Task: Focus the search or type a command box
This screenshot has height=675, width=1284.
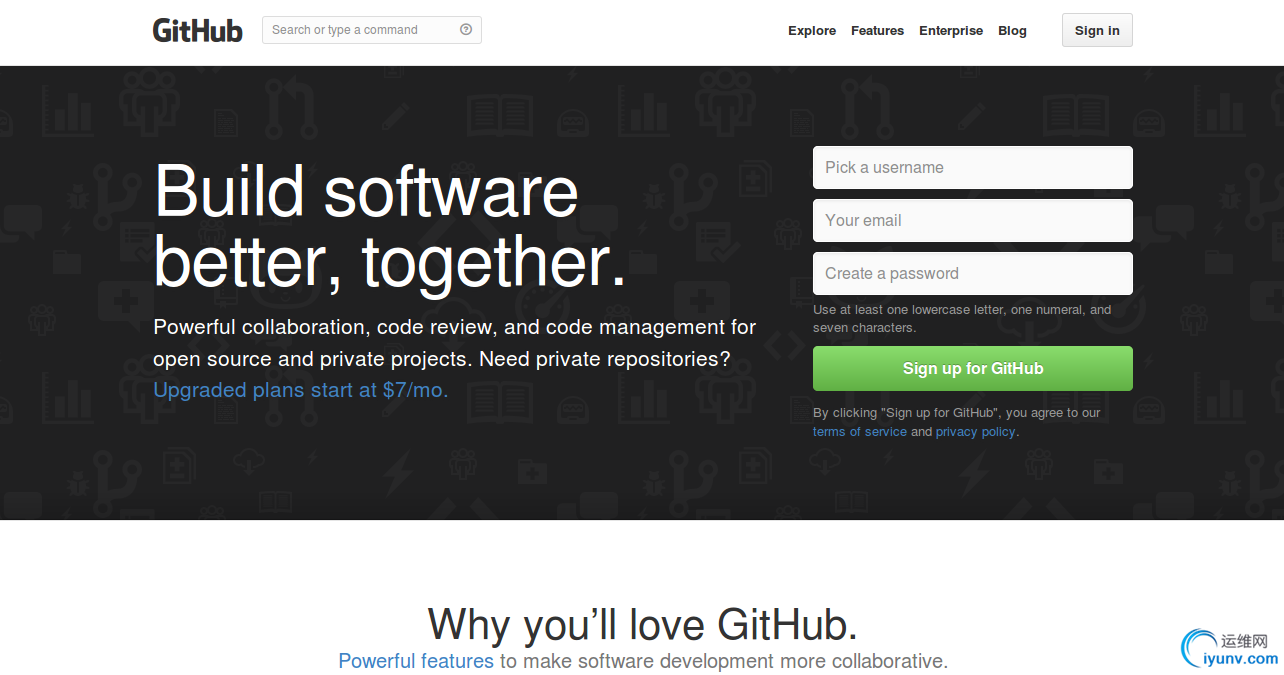Action: coord(372,30)
